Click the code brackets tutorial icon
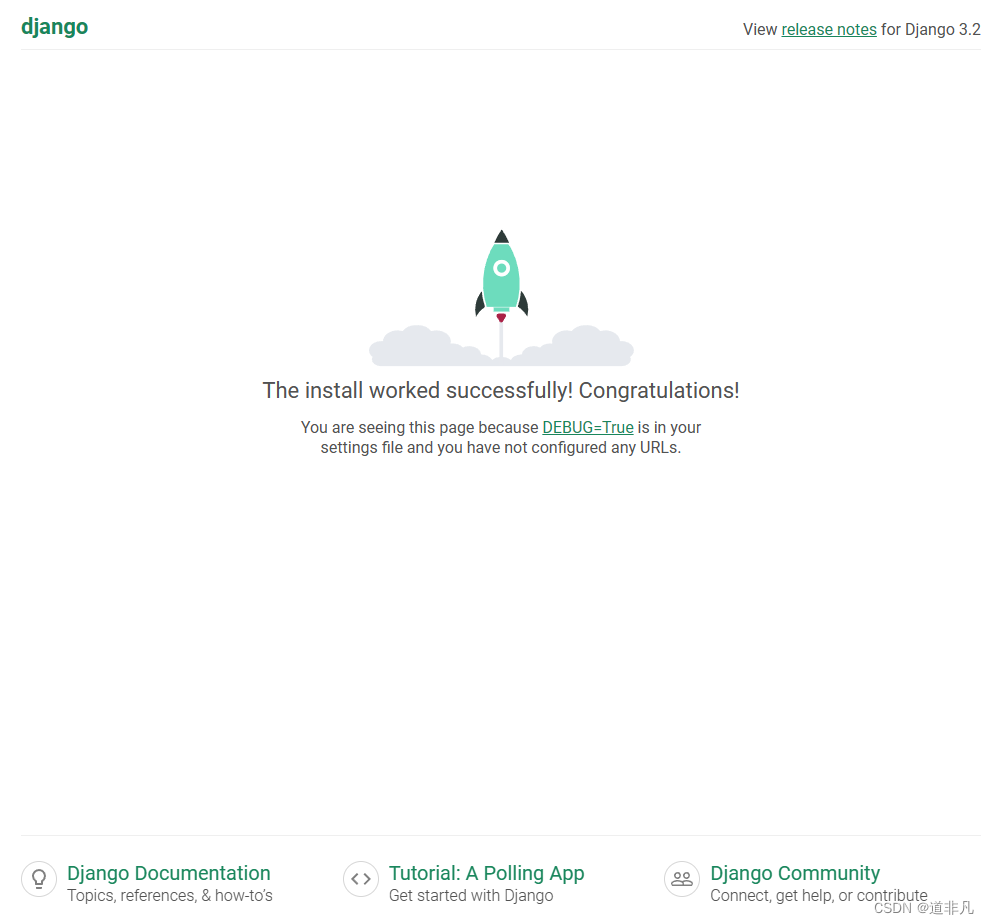Viewport: 989px width, 924px height. point(361,879)
